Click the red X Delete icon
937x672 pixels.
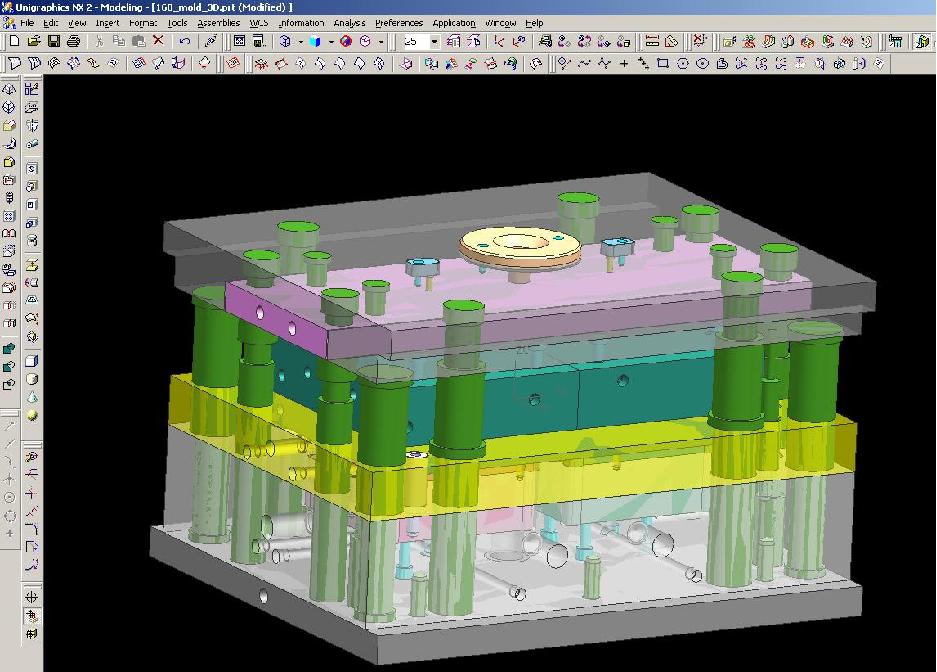coord(158,42)
